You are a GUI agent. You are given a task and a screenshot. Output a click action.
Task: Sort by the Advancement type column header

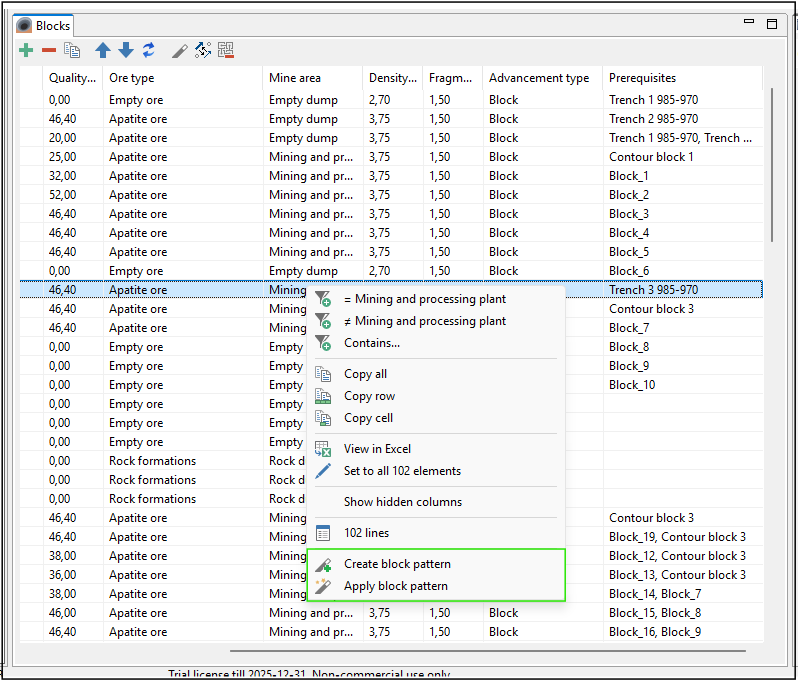coord(543,78)
